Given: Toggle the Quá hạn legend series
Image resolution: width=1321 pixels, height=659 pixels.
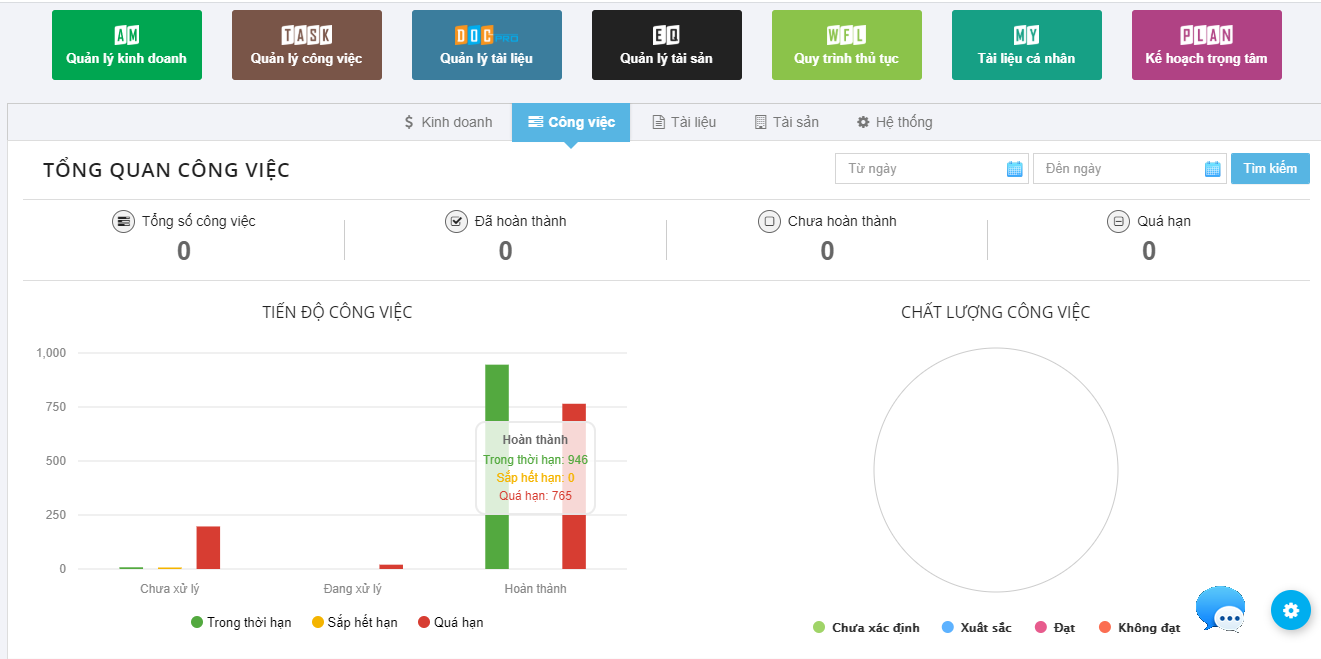Looking at the screenshot, I should click(x=450, y=622).
